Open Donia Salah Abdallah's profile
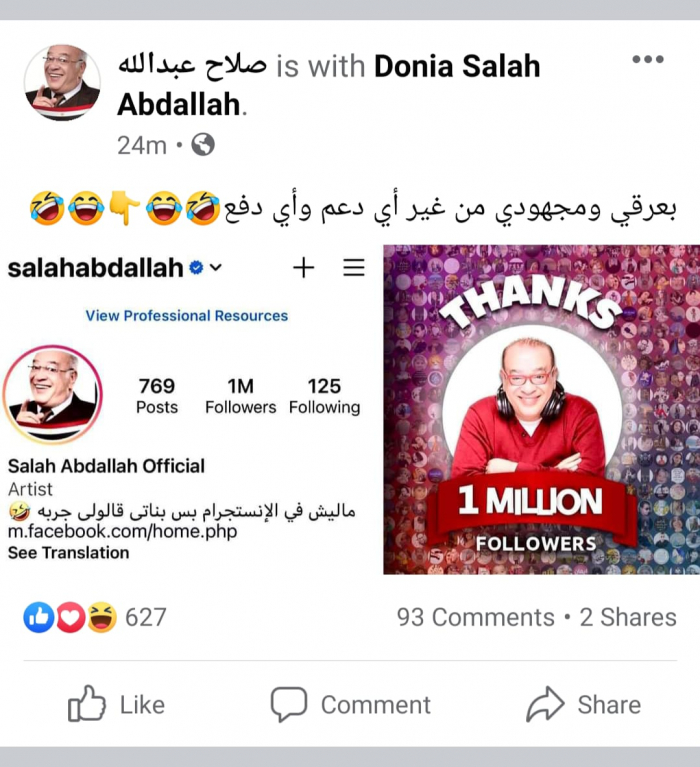700x767 pixels. point(329,85)
